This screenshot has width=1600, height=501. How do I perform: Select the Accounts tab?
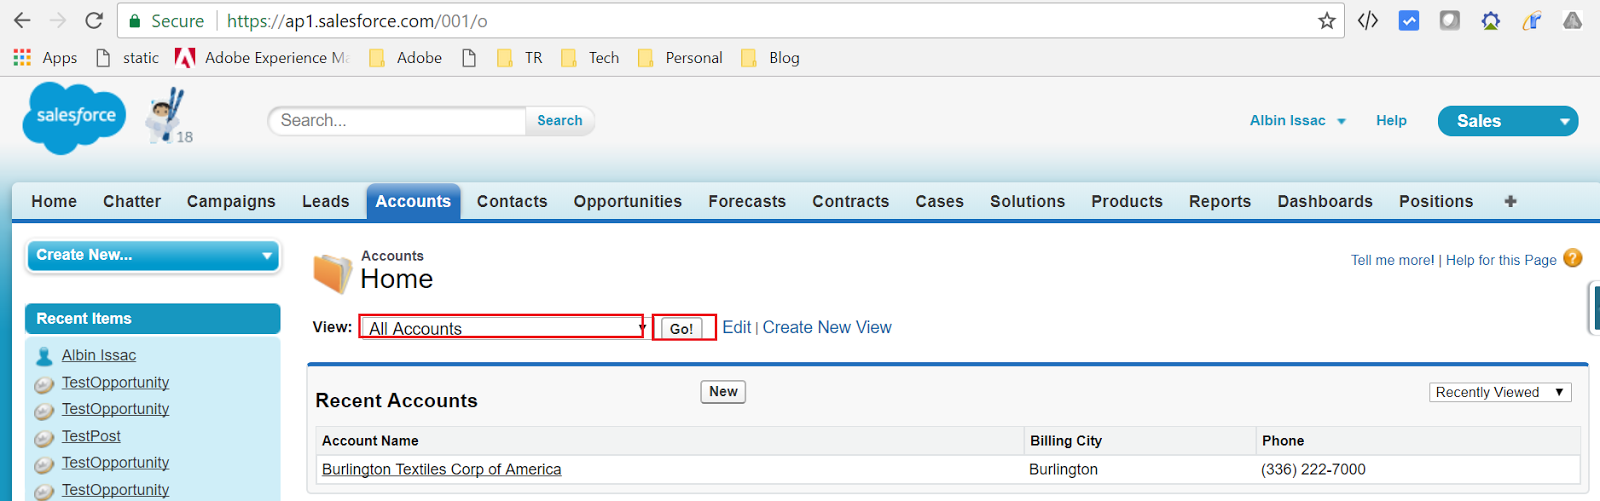click(413, 201)
